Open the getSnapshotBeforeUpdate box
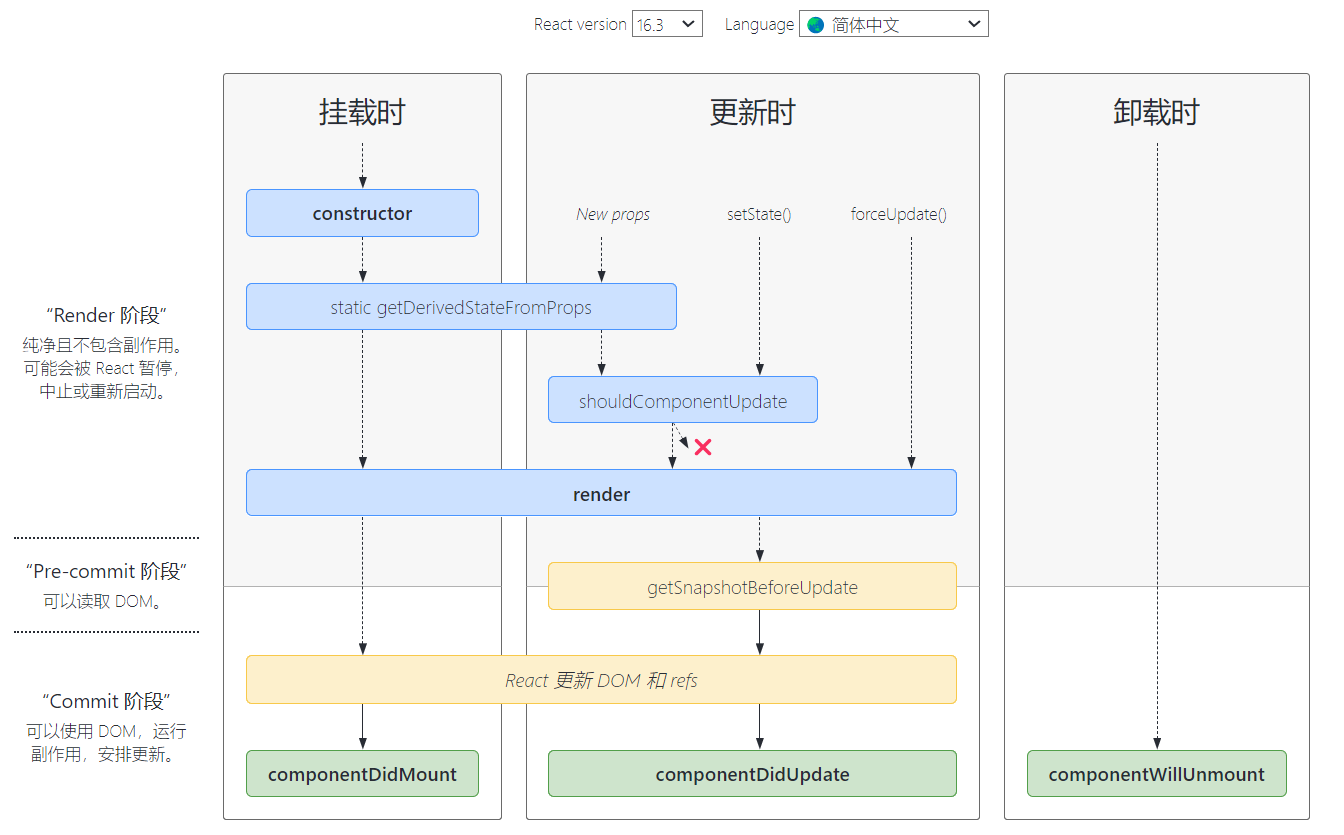Screen dimensions: 1344x835 752,586
